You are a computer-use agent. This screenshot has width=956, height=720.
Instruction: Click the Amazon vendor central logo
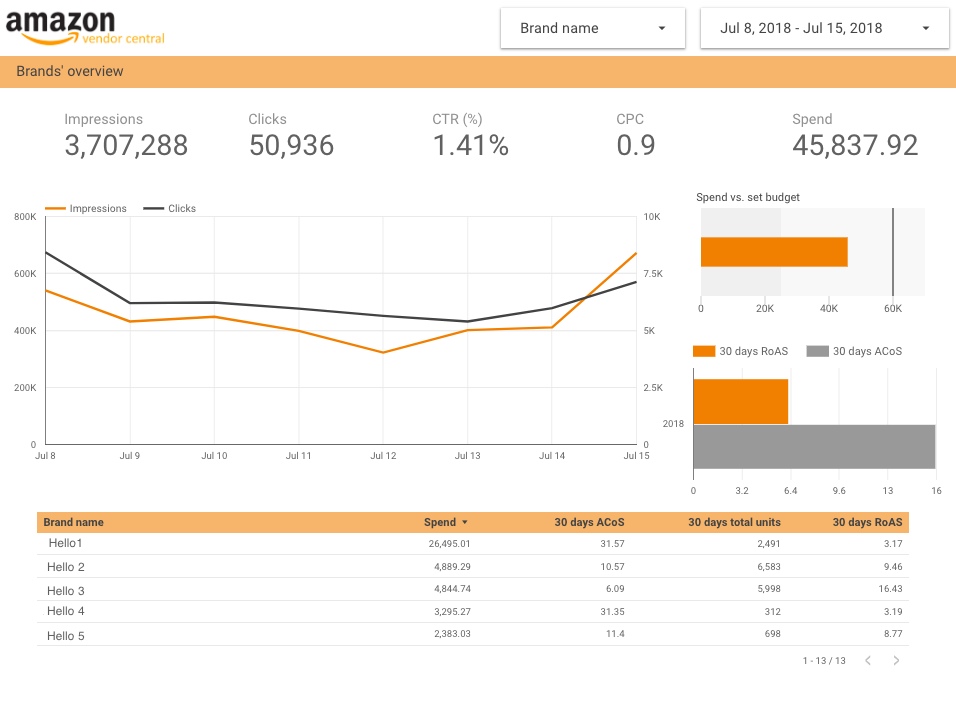pyautogui.click(x=85, y=28)
